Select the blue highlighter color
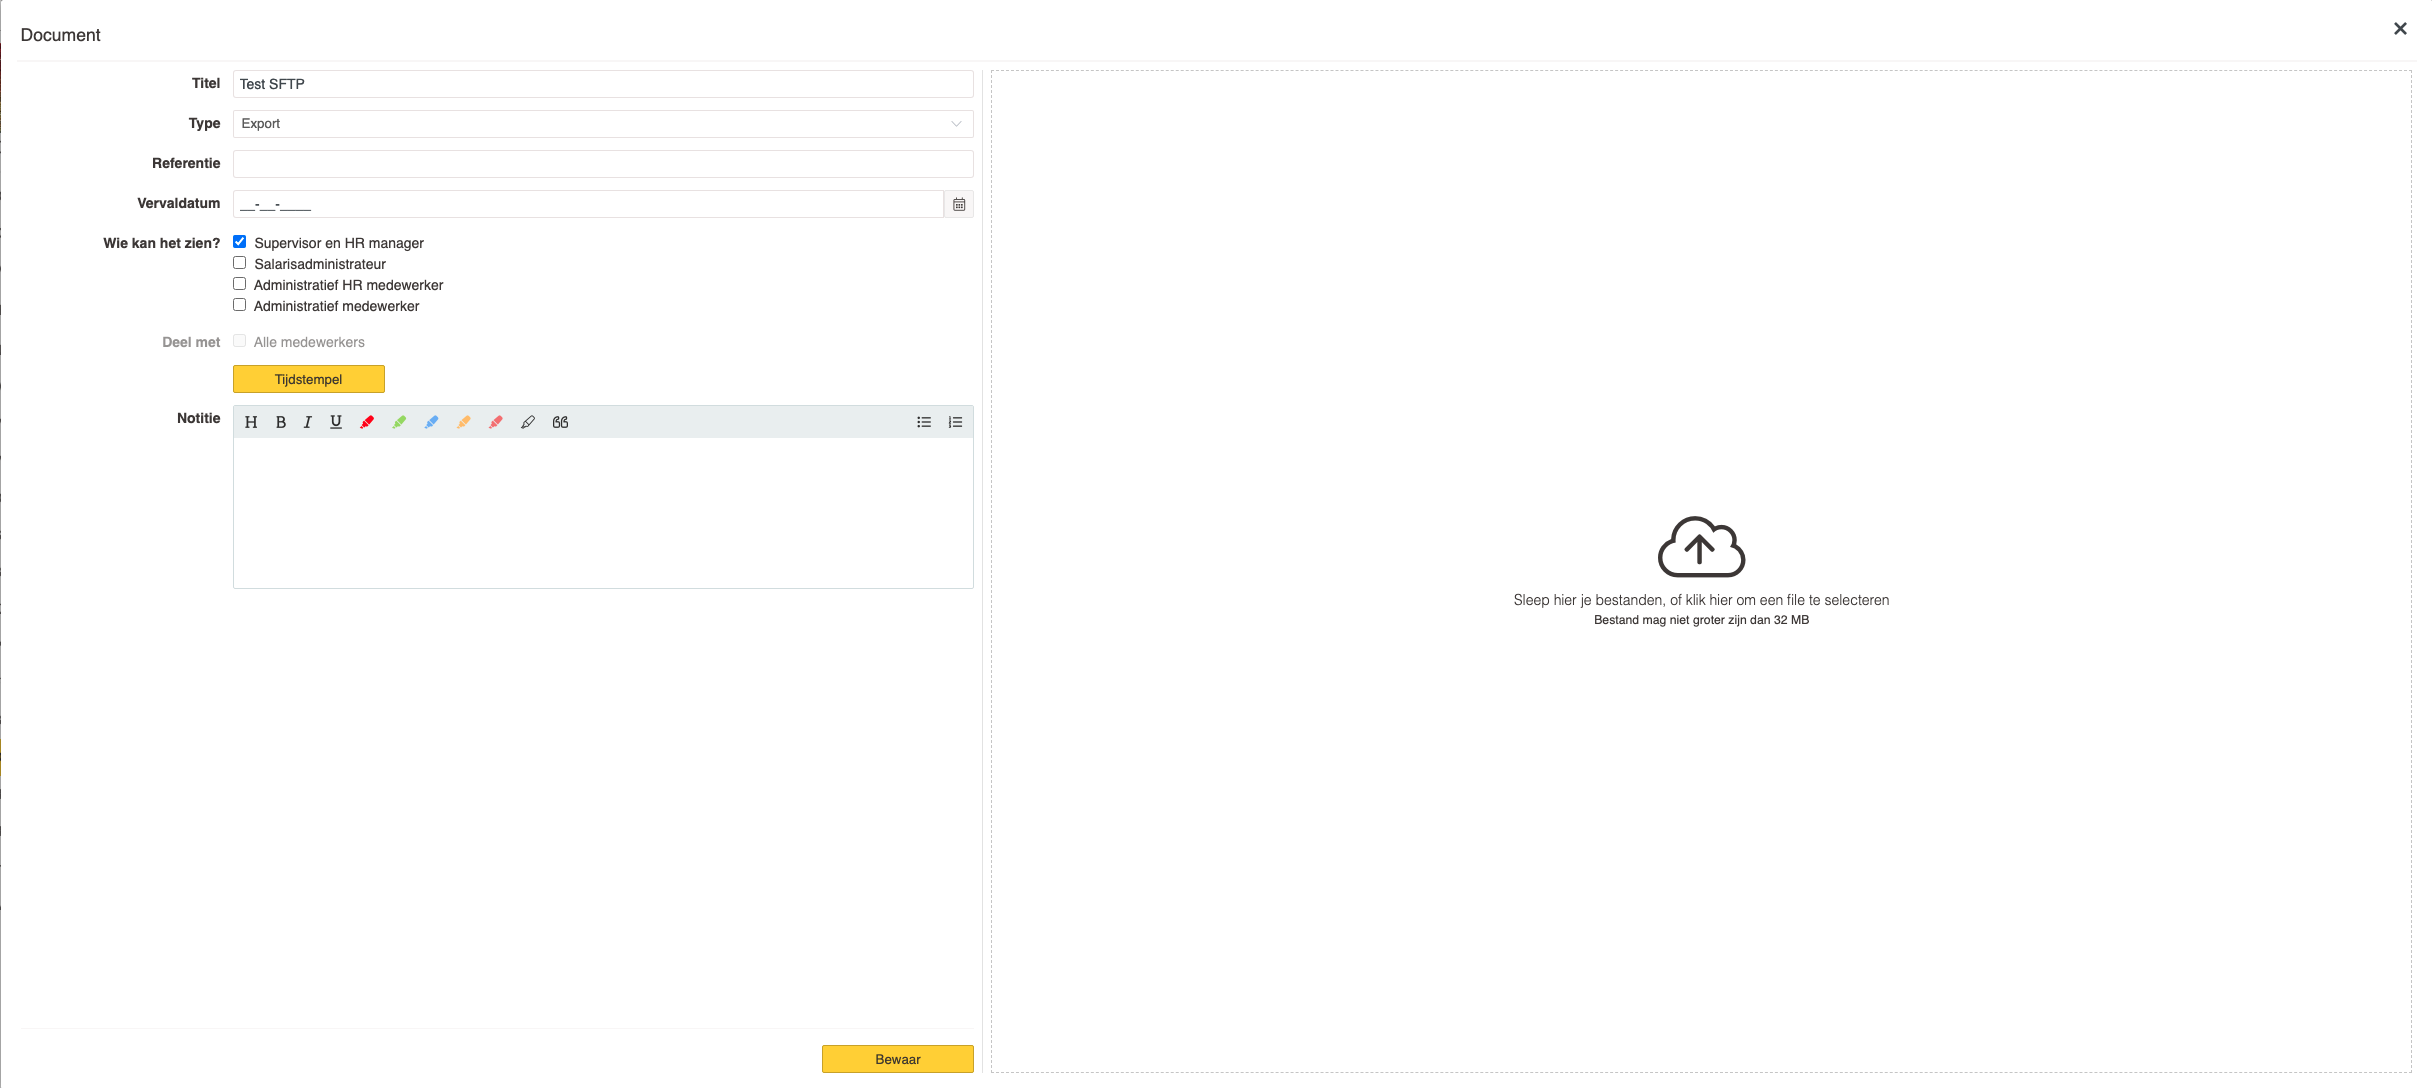This screenshot has height=1088, width=2432. point(431,422)
